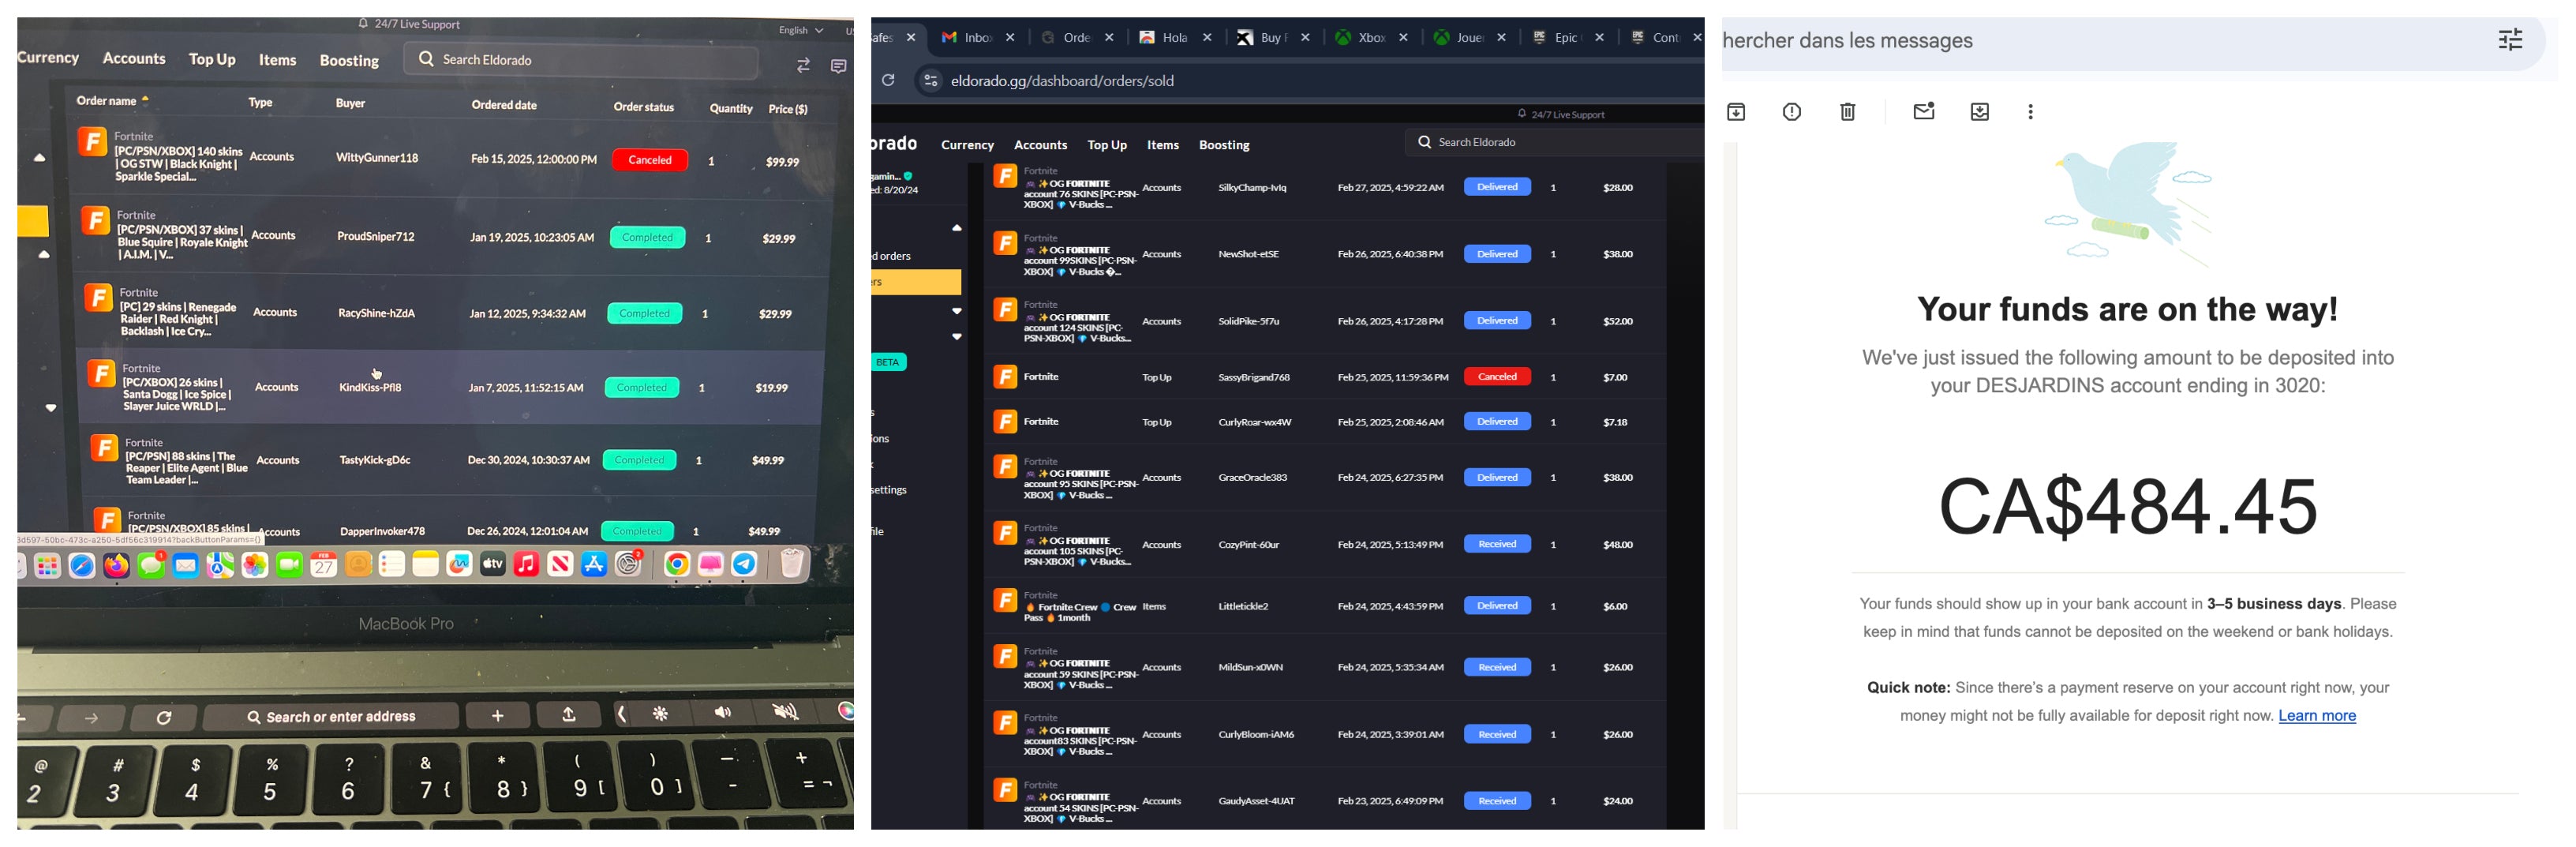Open the chat messages icon in photographed Eldorado header
Viewport: 2576px width, 847px height.
click(839, 66)
